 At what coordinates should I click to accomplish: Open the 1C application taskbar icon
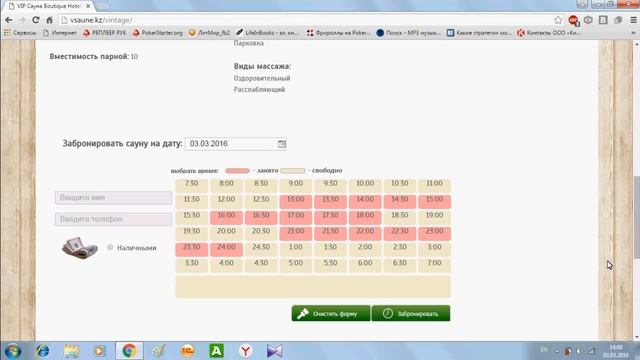[x=187, y=351]
